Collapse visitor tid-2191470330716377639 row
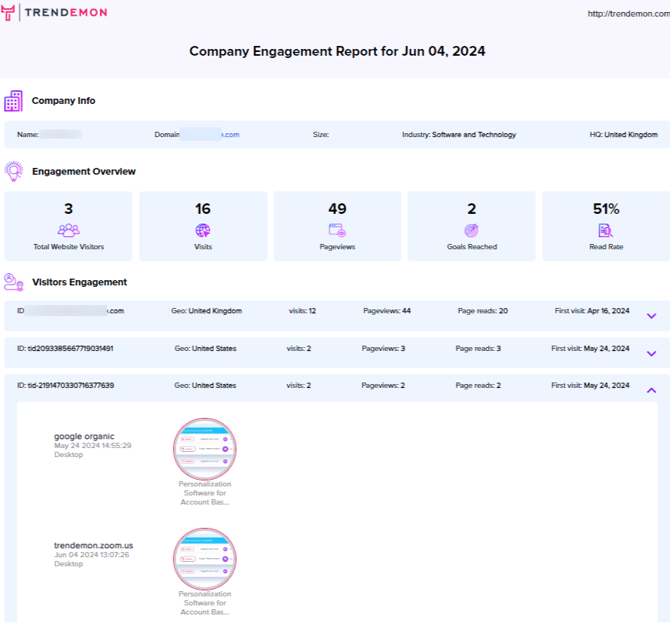670x622 pixels. [x=651, y=390]
